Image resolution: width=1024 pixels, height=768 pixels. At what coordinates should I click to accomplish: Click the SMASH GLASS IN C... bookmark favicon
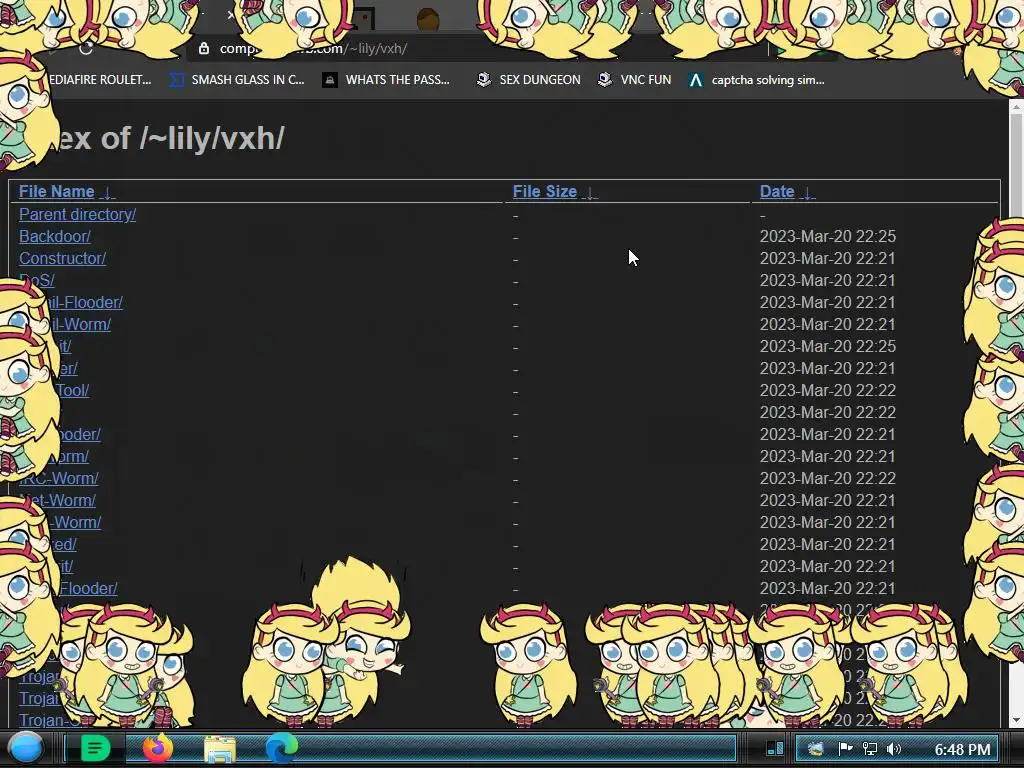(x=176, y=80)
